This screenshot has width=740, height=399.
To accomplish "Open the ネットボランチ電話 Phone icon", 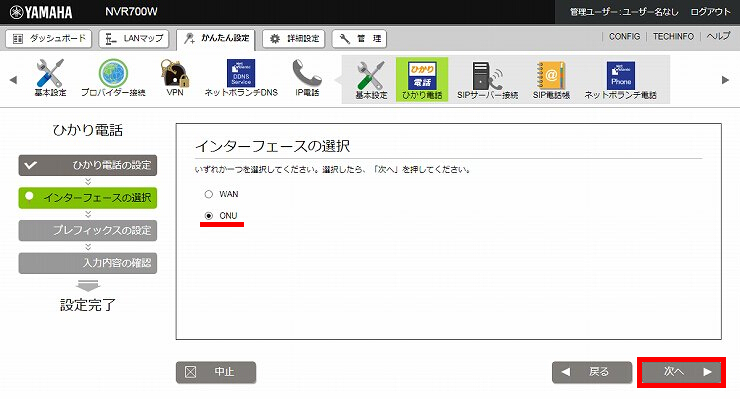I will [x=621, y=80].
